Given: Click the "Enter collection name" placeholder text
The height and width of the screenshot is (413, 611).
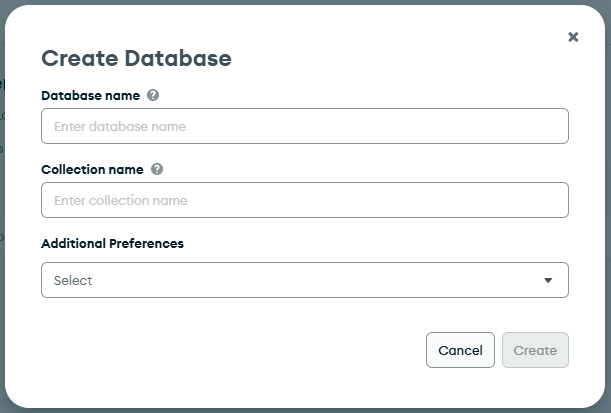Looking at the screenshot, I should (x=121, y=201).
